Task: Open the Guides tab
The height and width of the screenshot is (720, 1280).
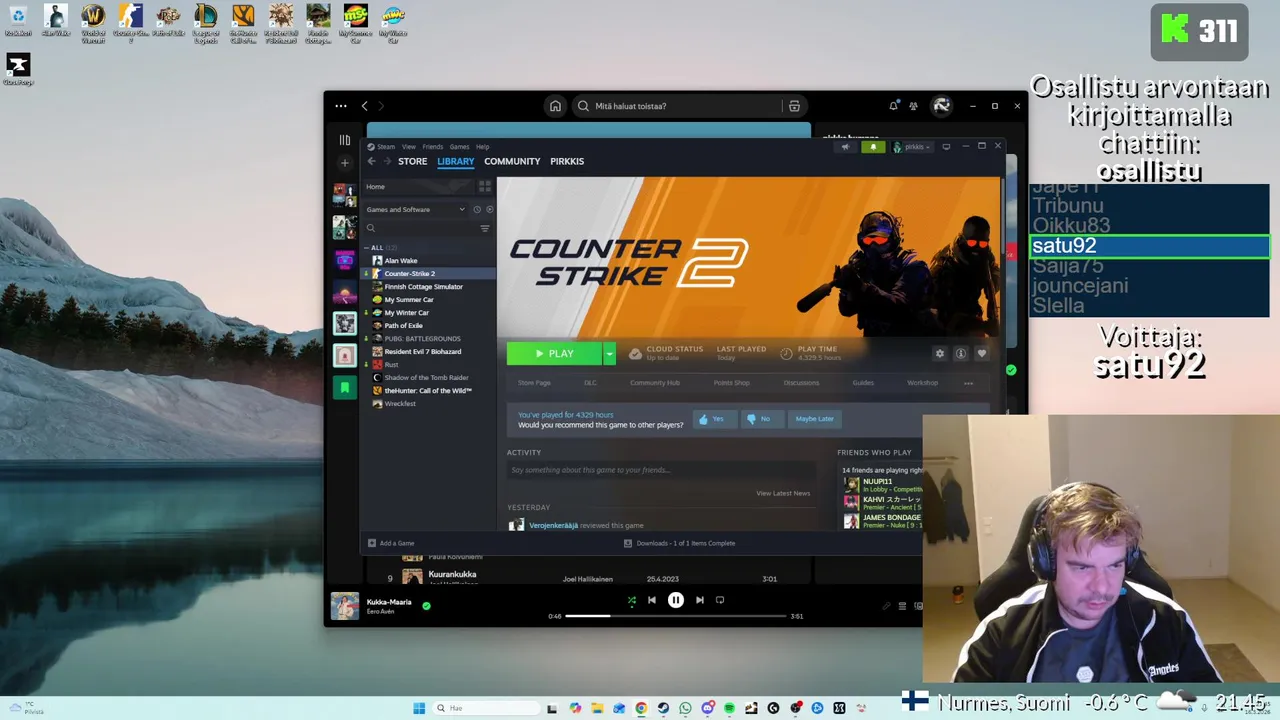Action: tap(862, 383)
